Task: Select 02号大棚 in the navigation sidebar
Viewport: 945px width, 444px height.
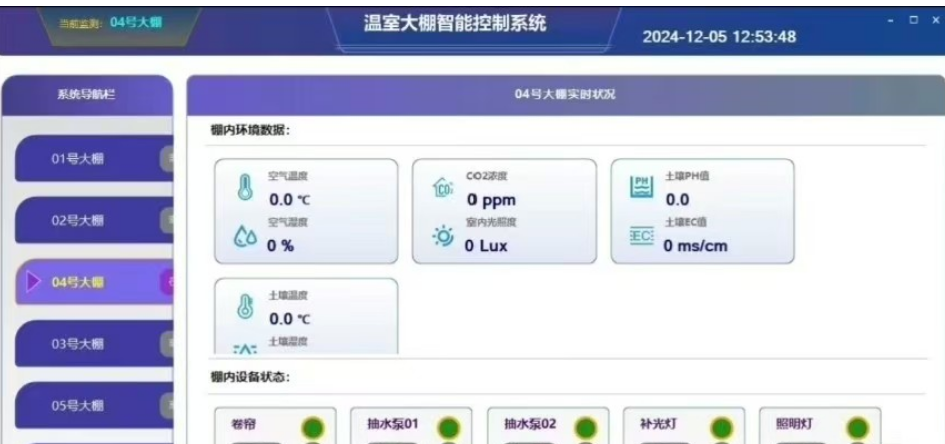Action: tap(94, 220)
